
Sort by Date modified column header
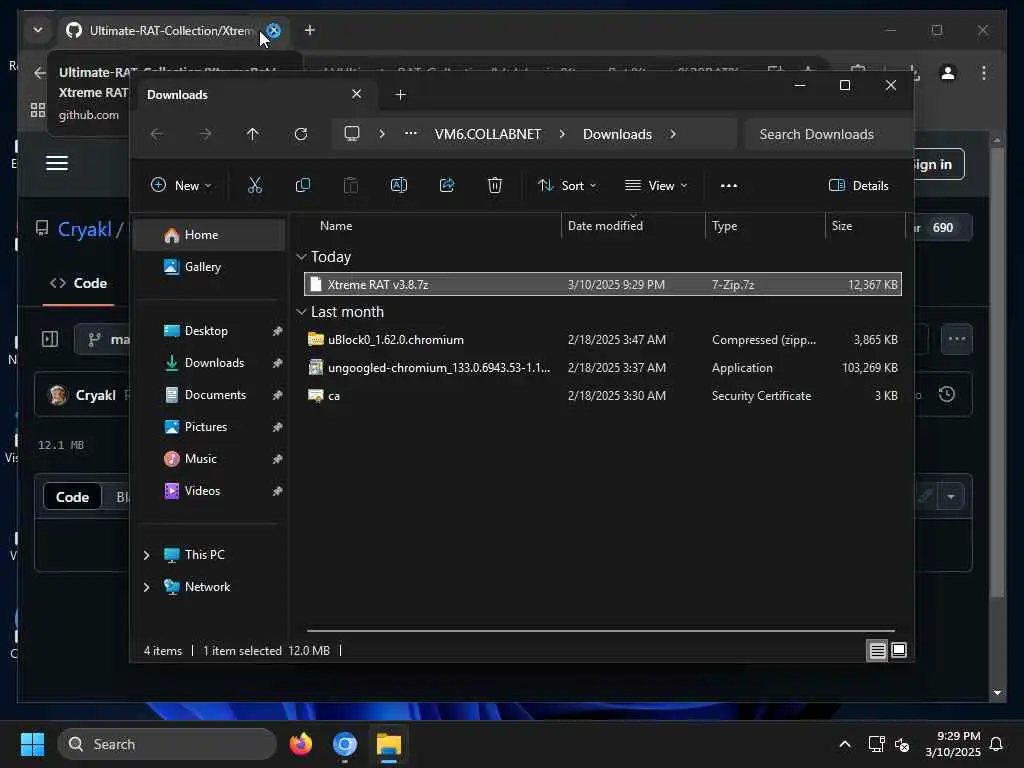click(x=605, y=226)
